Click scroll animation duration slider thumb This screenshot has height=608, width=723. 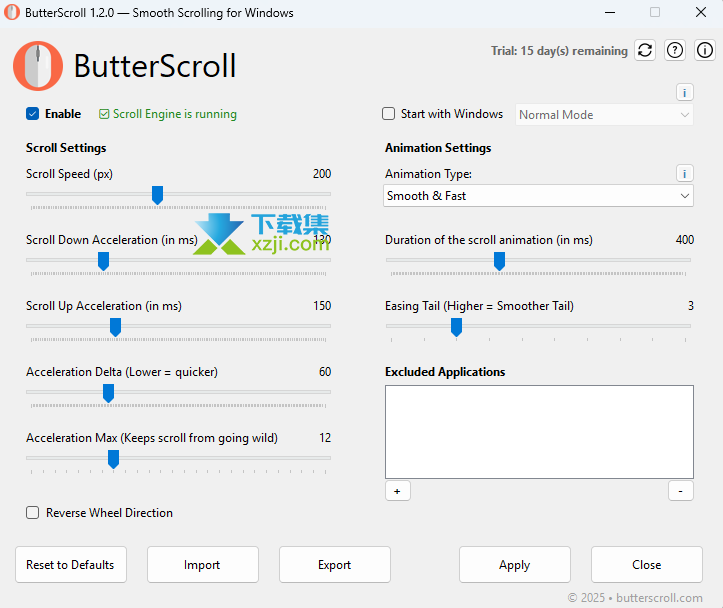click(499, 261)
